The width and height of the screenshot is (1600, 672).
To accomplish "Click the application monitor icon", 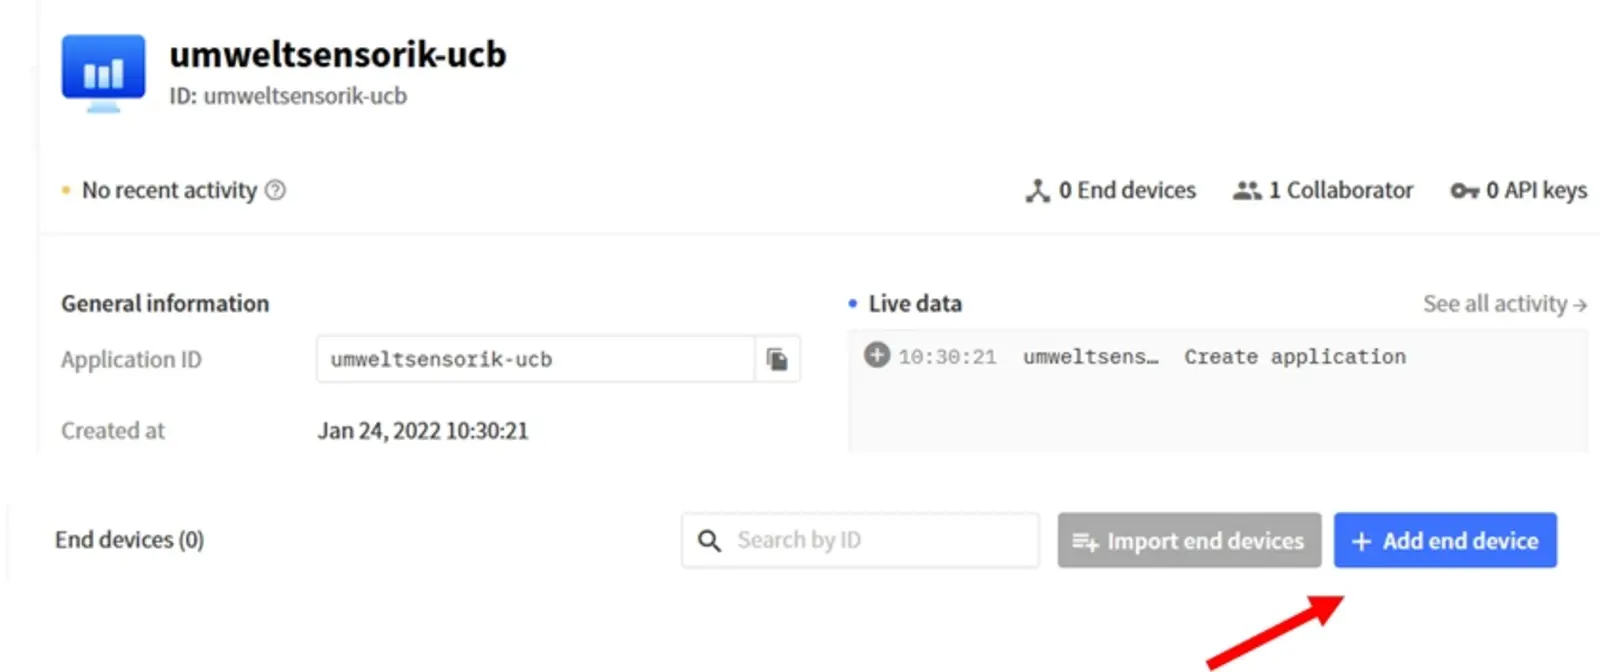I will (x=103, y=73).
